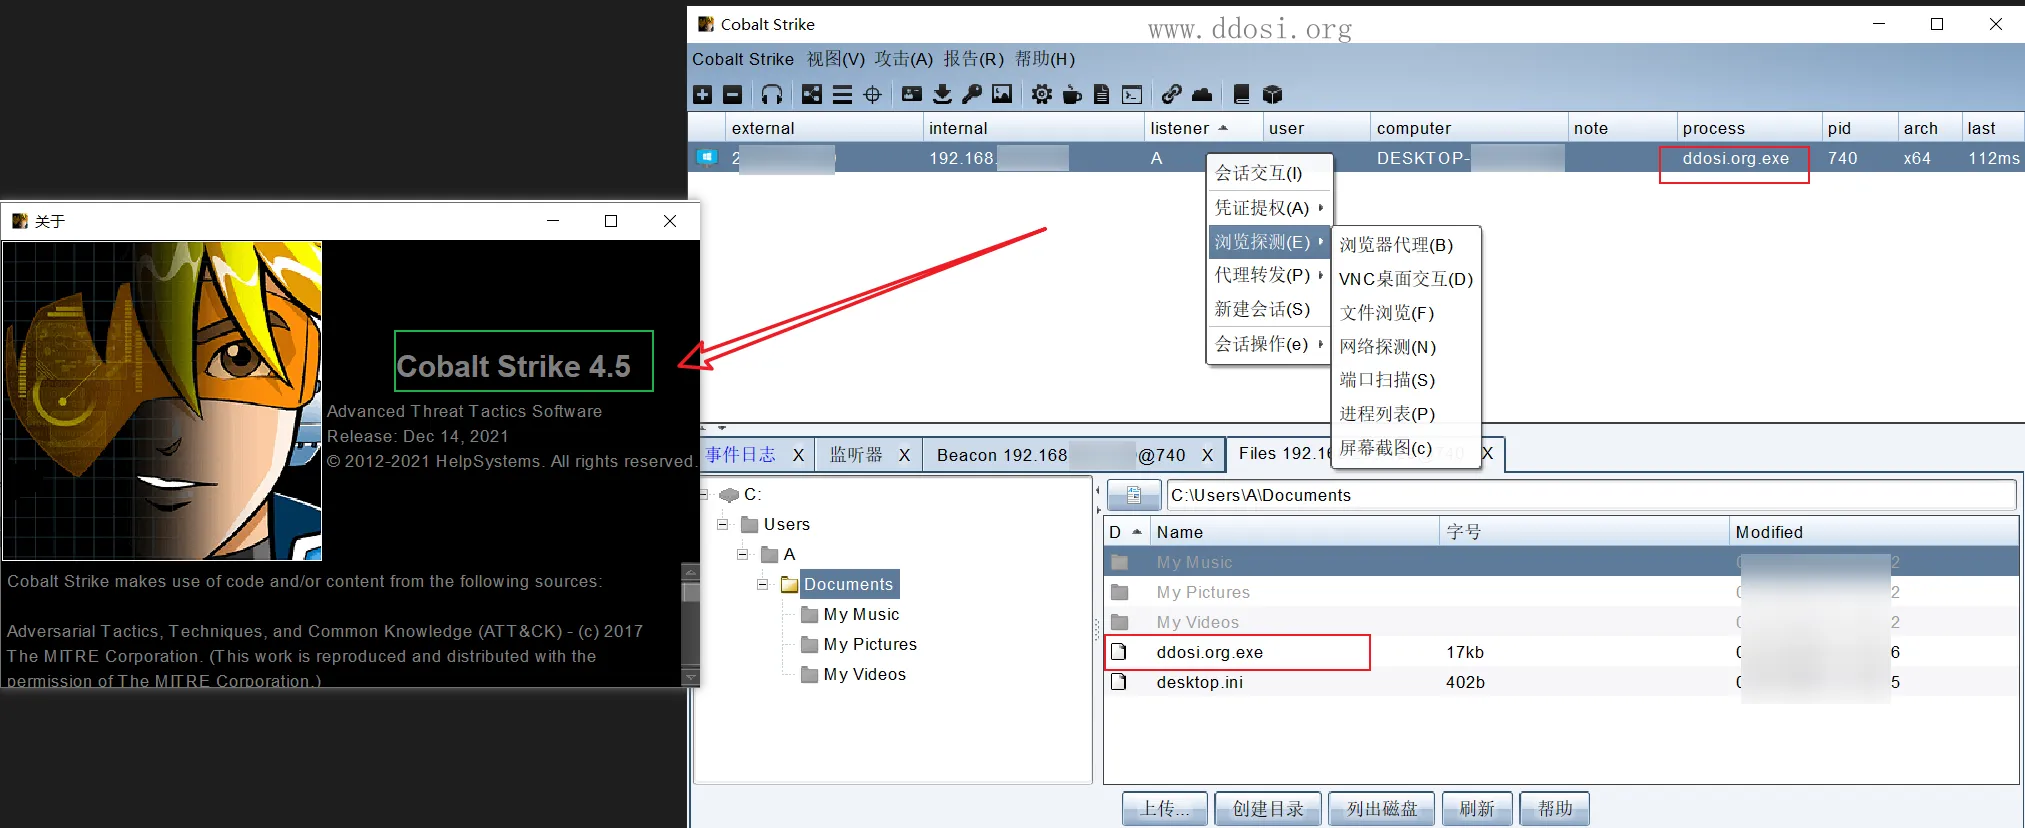Choose 新建会话(S) in the context menu
This screenshot has height=828, width=2025.
pyautogui.click(x=1270, y=309)
